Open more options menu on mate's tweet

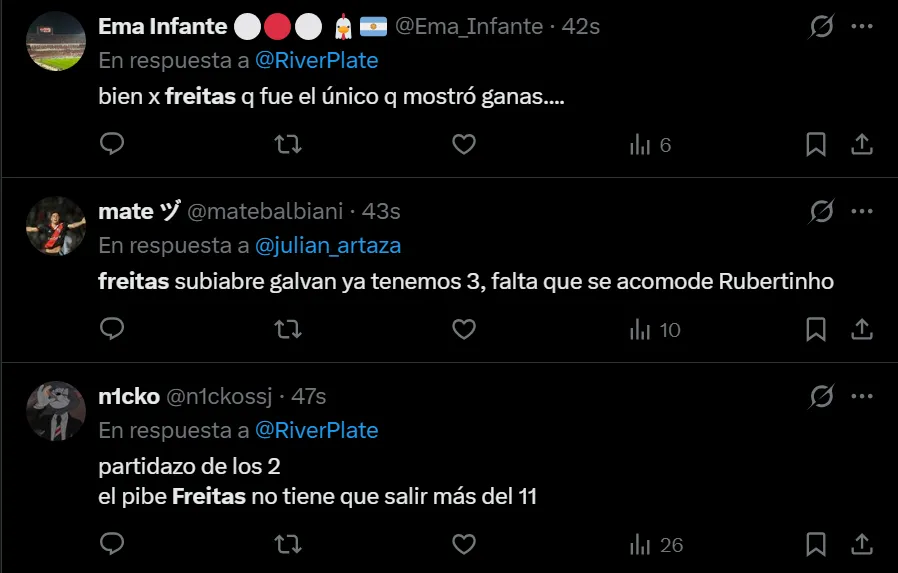861,212
